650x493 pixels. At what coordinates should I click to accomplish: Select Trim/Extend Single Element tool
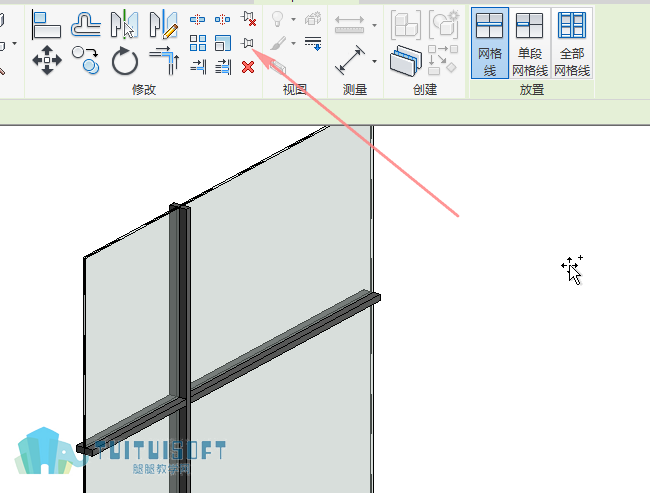point(198,67)
